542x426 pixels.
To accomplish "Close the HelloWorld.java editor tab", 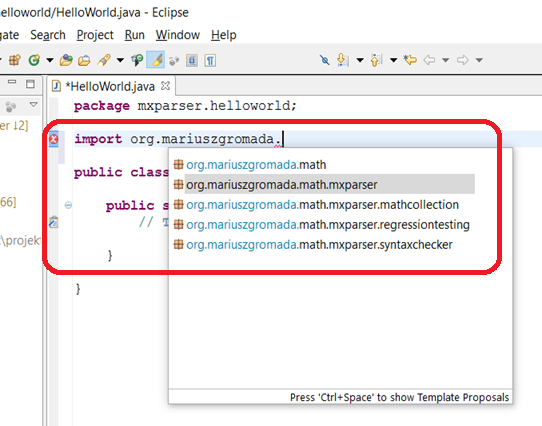I will click(166, 85).
